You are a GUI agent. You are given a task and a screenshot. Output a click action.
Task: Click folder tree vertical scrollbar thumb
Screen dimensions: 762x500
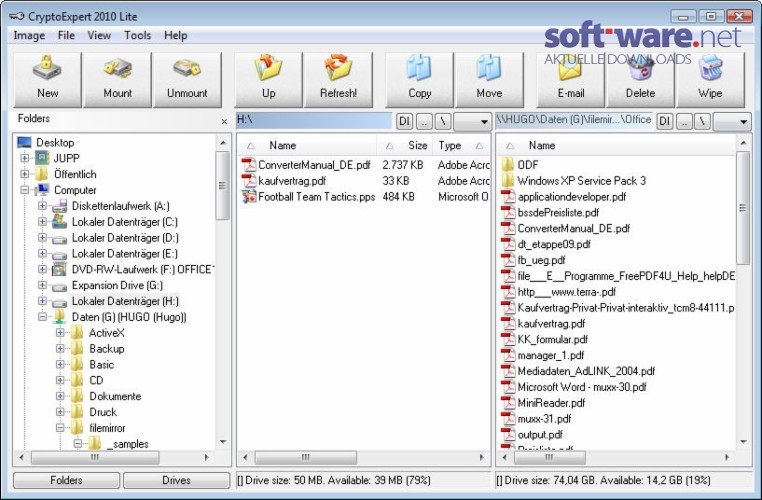(223, 186)
